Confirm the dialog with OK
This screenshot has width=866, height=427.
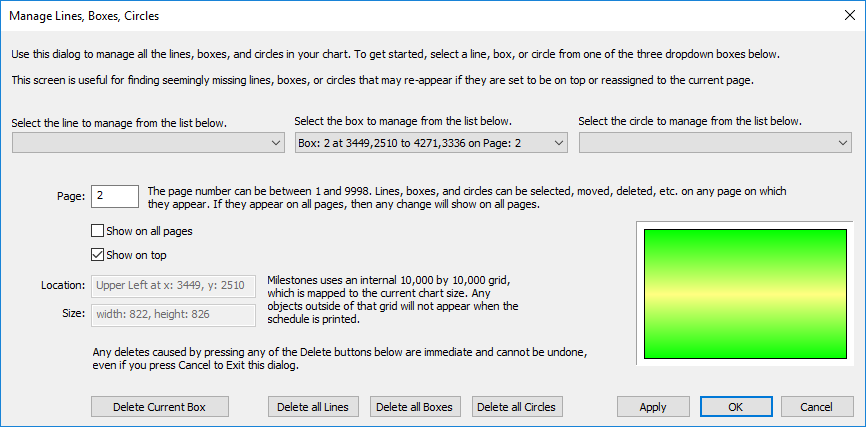(735, 407)
